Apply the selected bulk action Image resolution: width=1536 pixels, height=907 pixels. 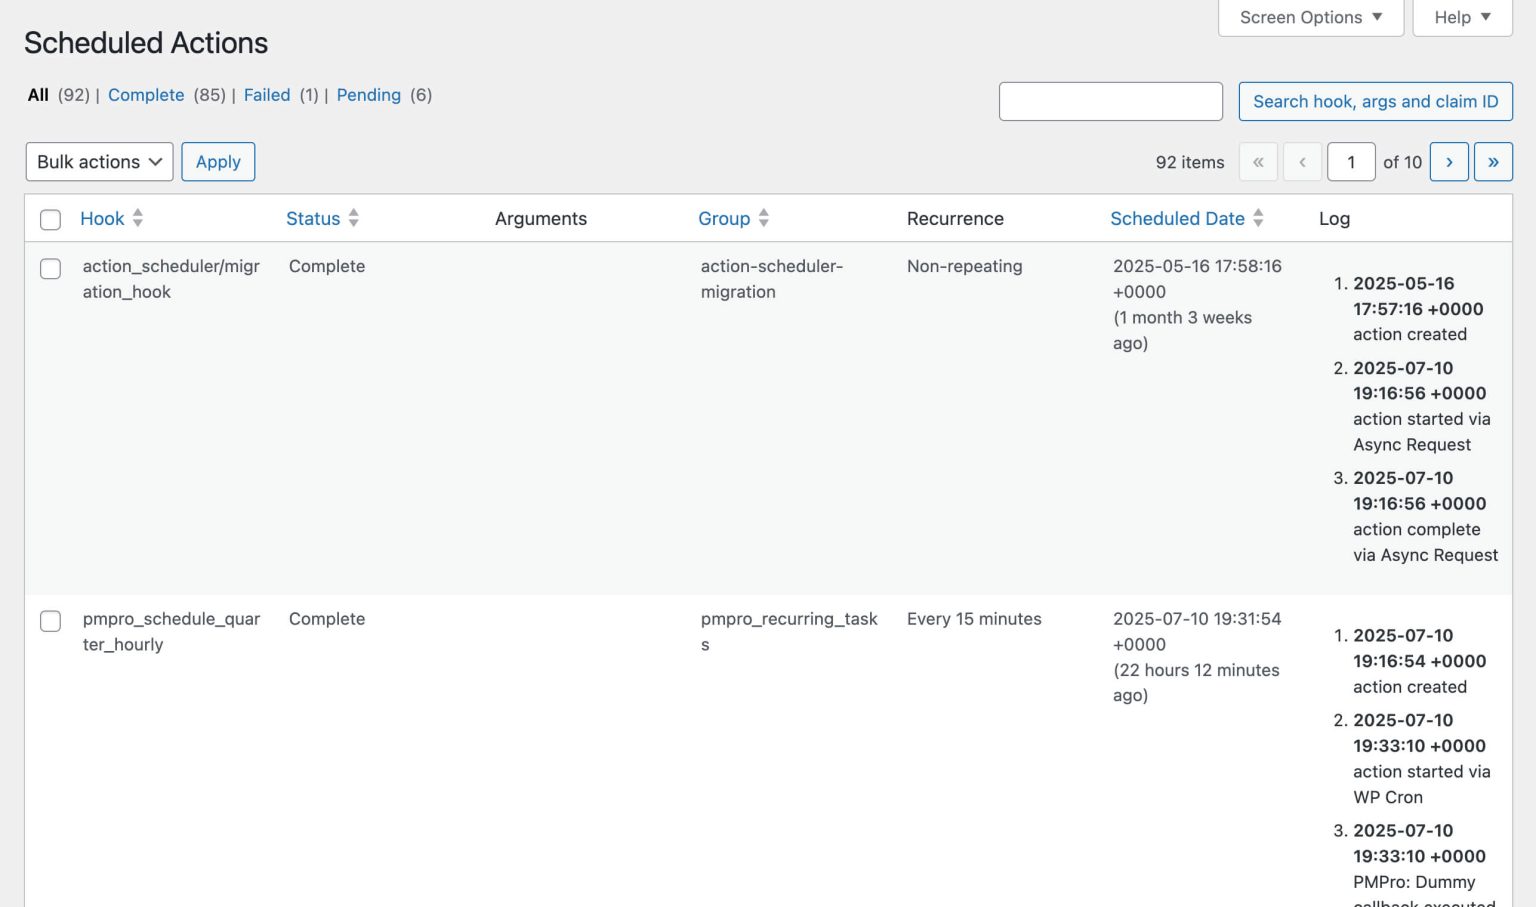point(218,161)
